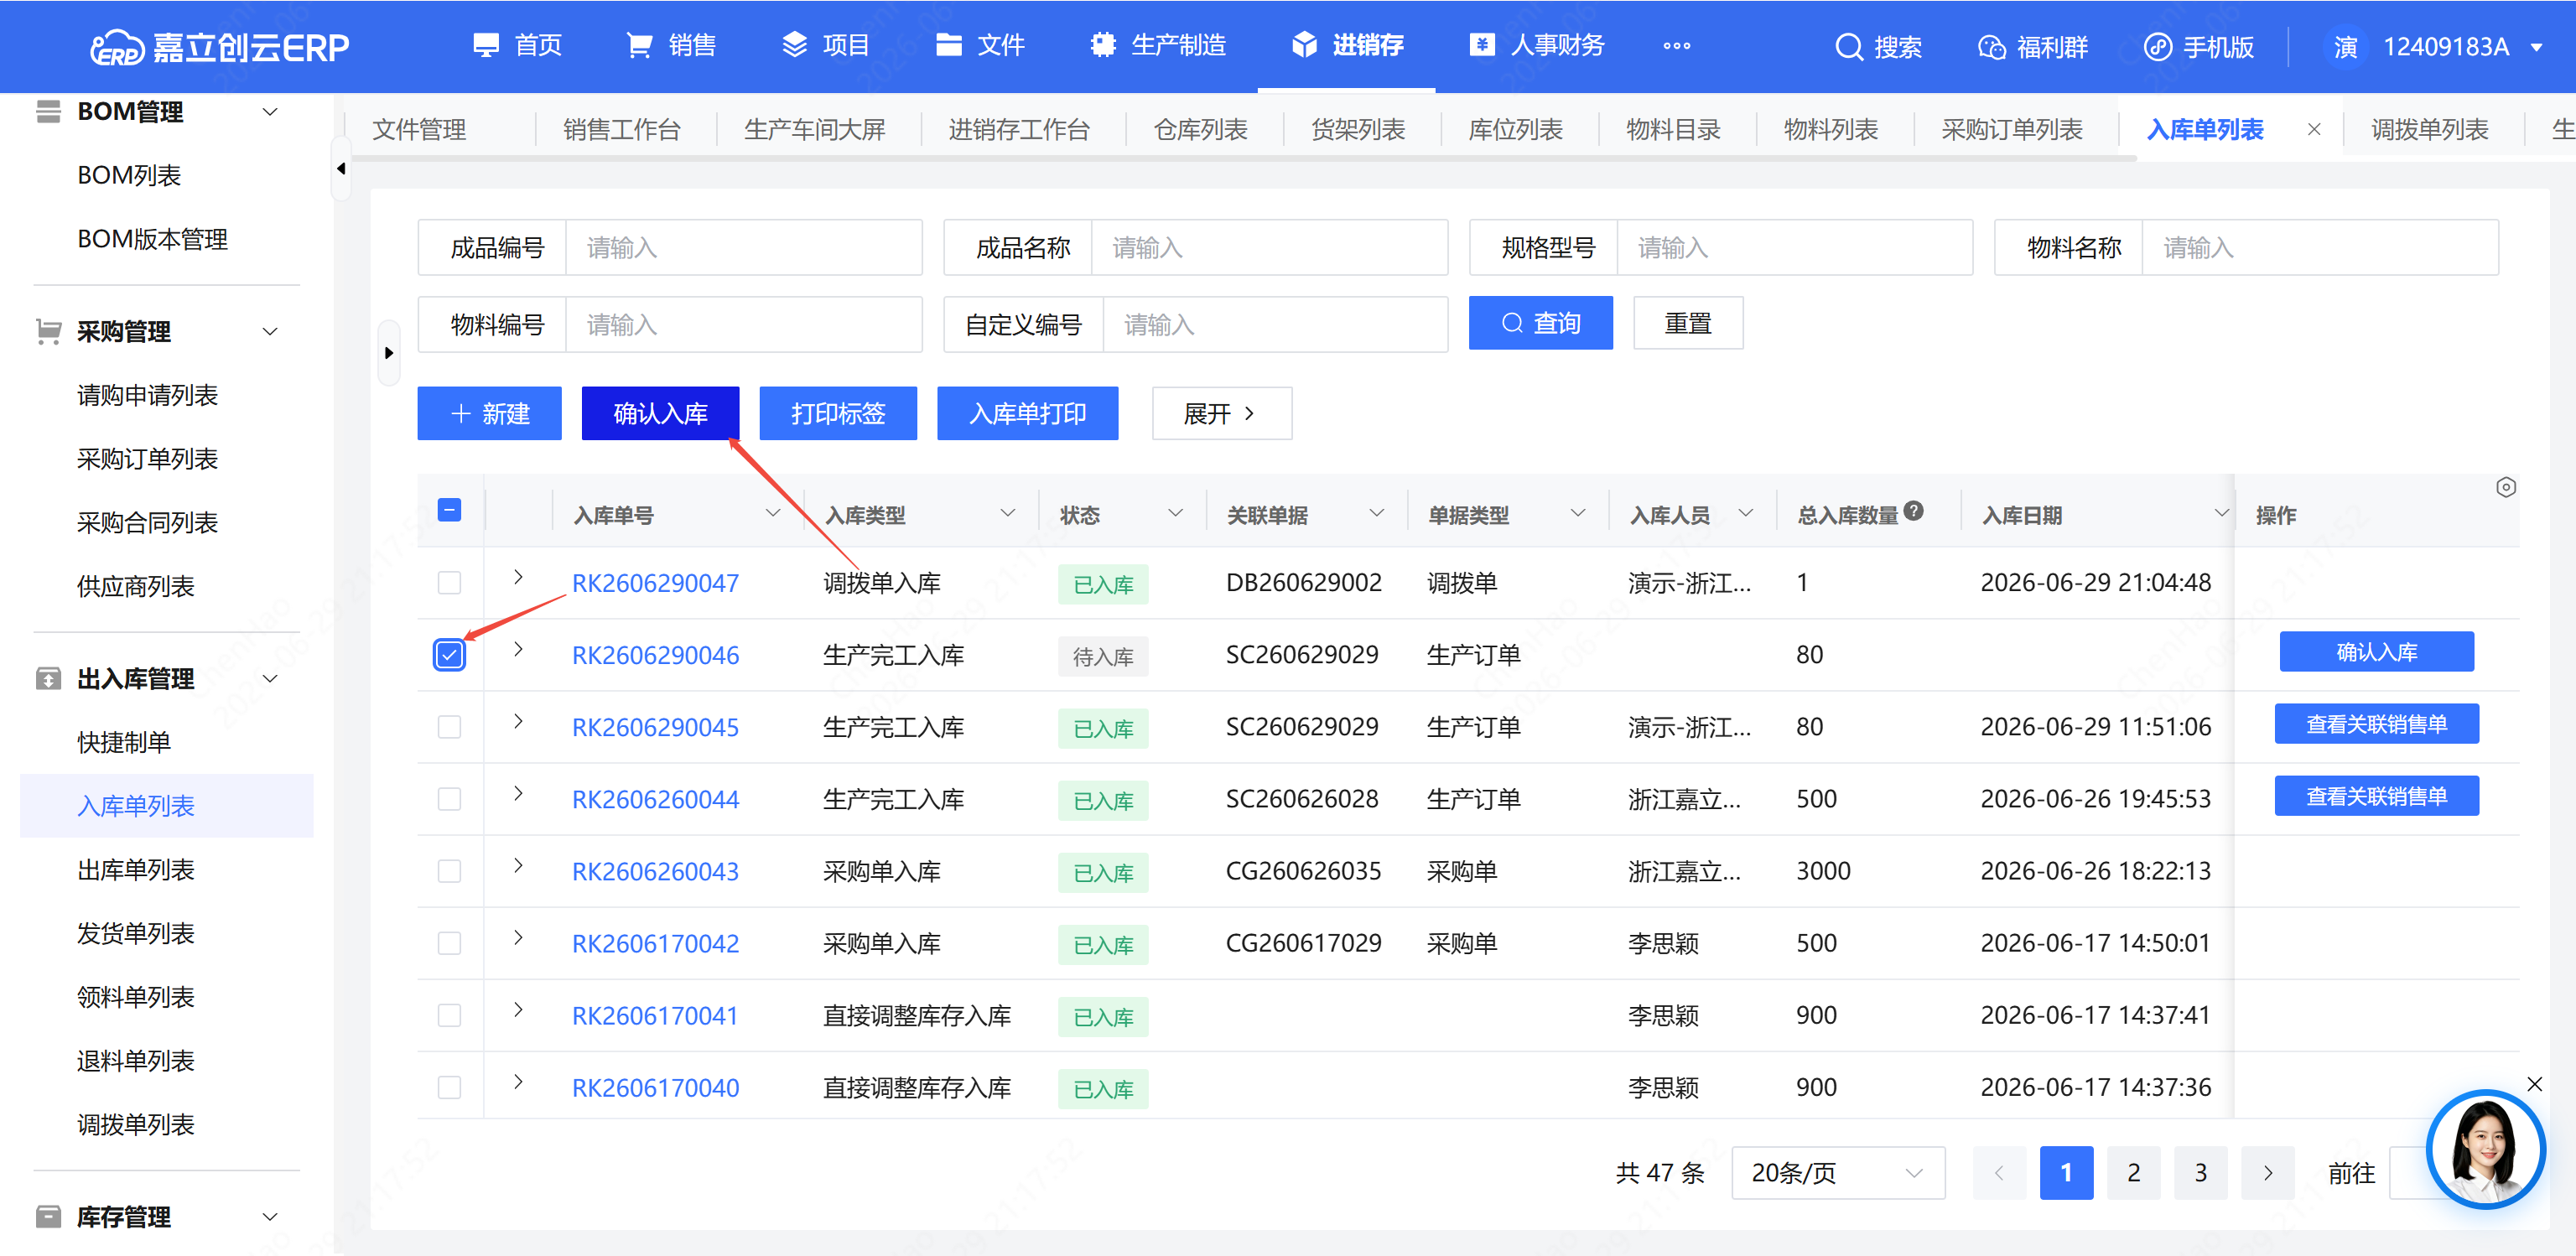Collapse the 出入库管理 sidebar section
This screenshot has height=1256, width=2576.
[x=269, y=679]
